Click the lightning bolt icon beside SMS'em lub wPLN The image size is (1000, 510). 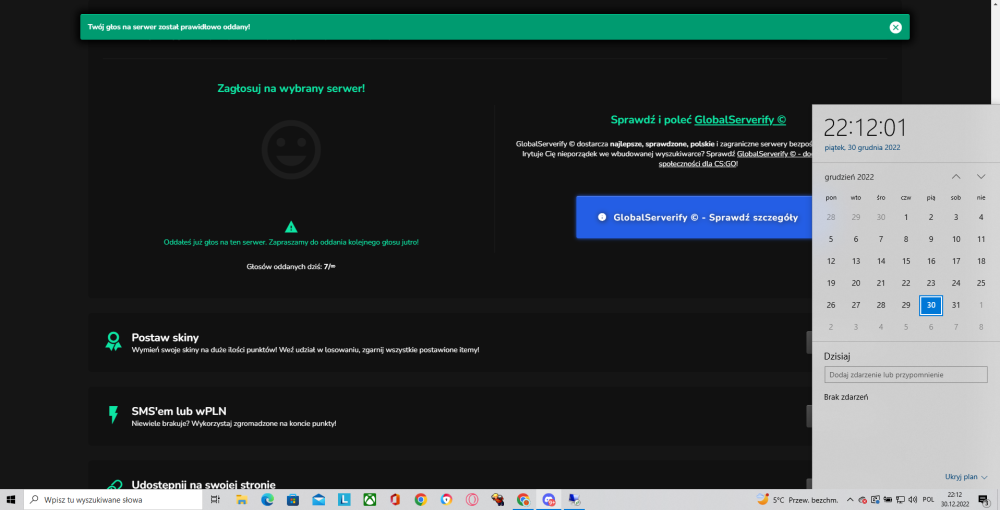pos(114,414)
